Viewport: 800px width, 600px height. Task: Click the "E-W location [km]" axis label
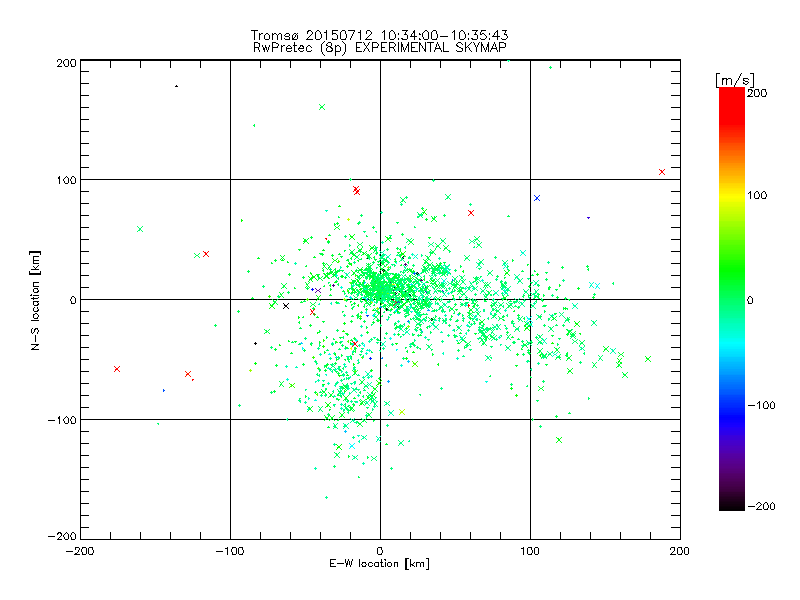coord(379,564)
